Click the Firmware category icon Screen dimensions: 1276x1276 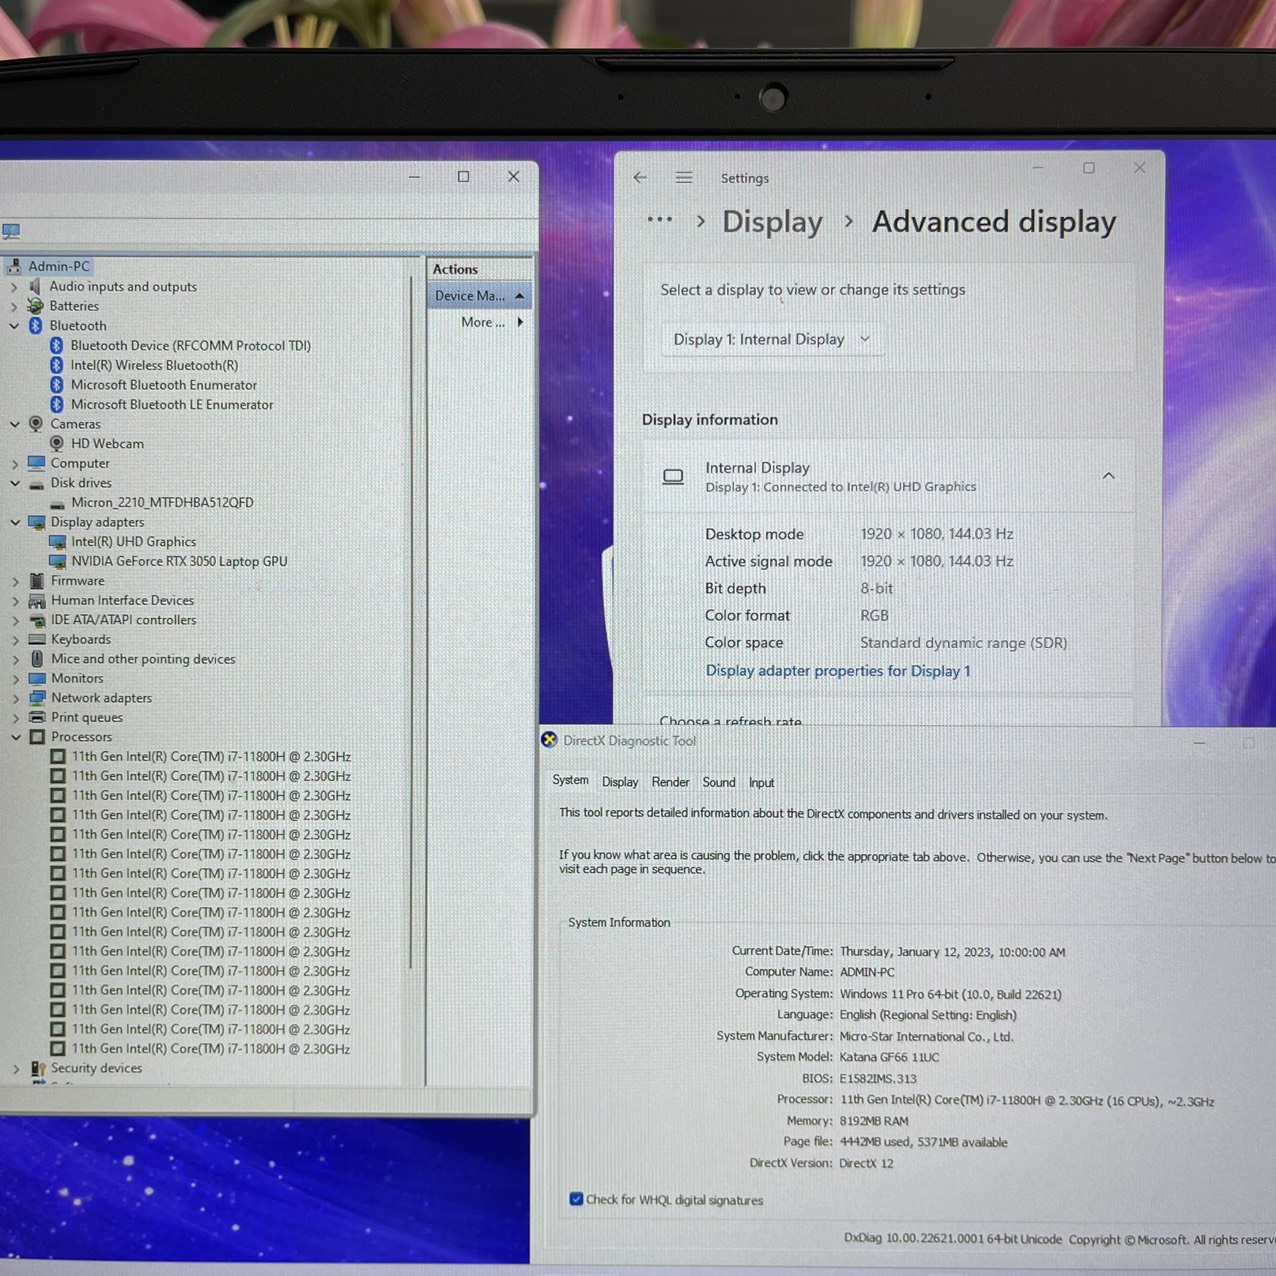[x=37, y=581]
